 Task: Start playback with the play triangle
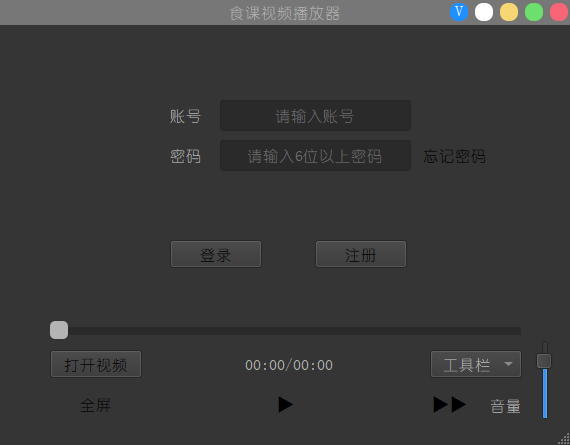286,405
